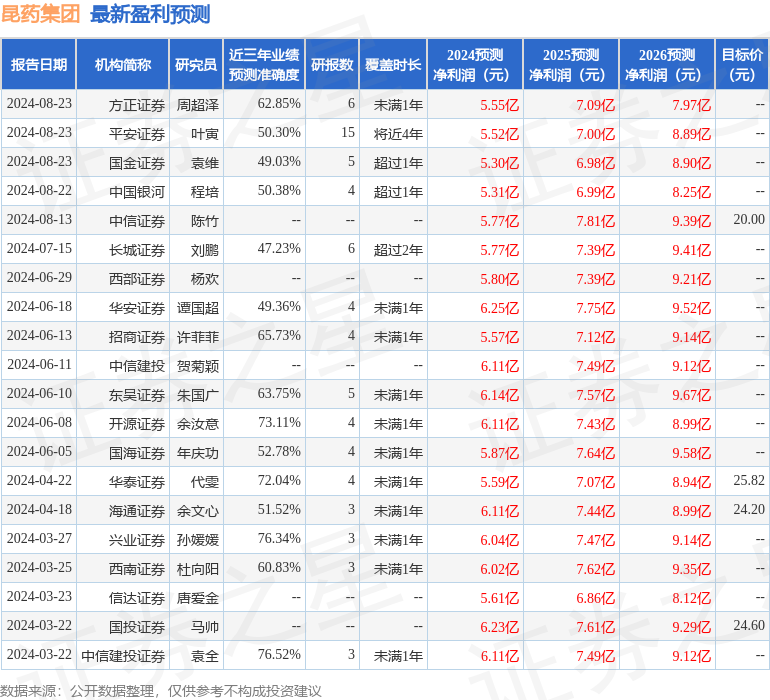
Task: Click 2025 profit forecast 7.81亿
Action: (x=596, y=221)
